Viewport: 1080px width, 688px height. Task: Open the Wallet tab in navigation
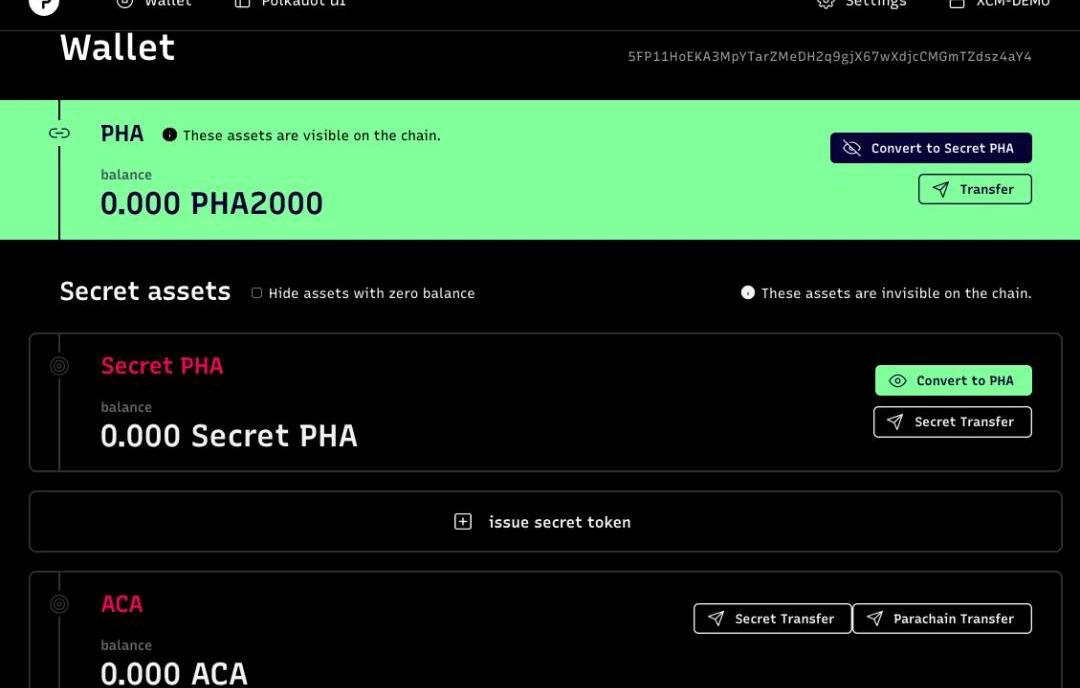[155, 4]
